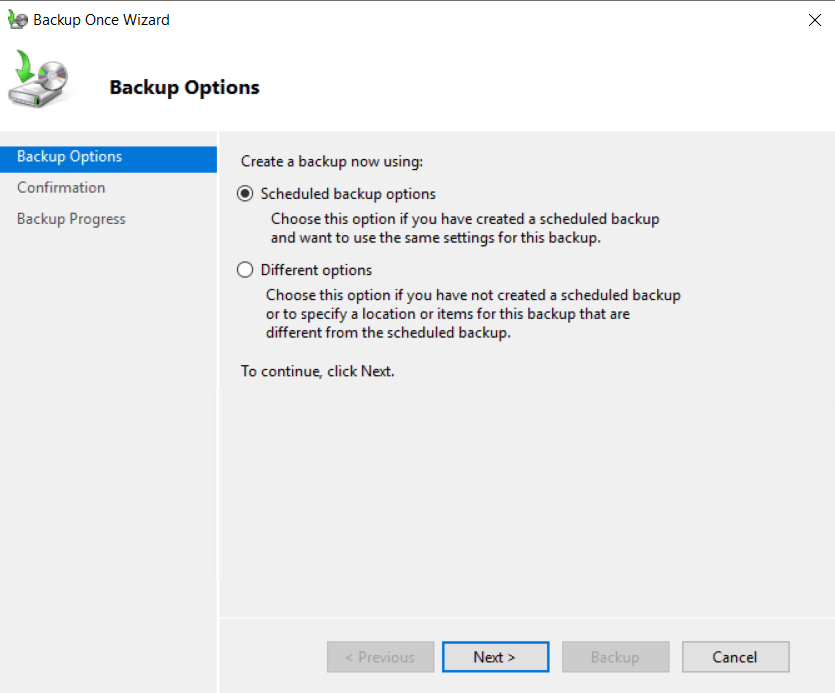Image resolution: width=835 pixels, height=693 pixels.
Task: Click the Backup Once Wizard title bar icon
Action: click(18, 20)
